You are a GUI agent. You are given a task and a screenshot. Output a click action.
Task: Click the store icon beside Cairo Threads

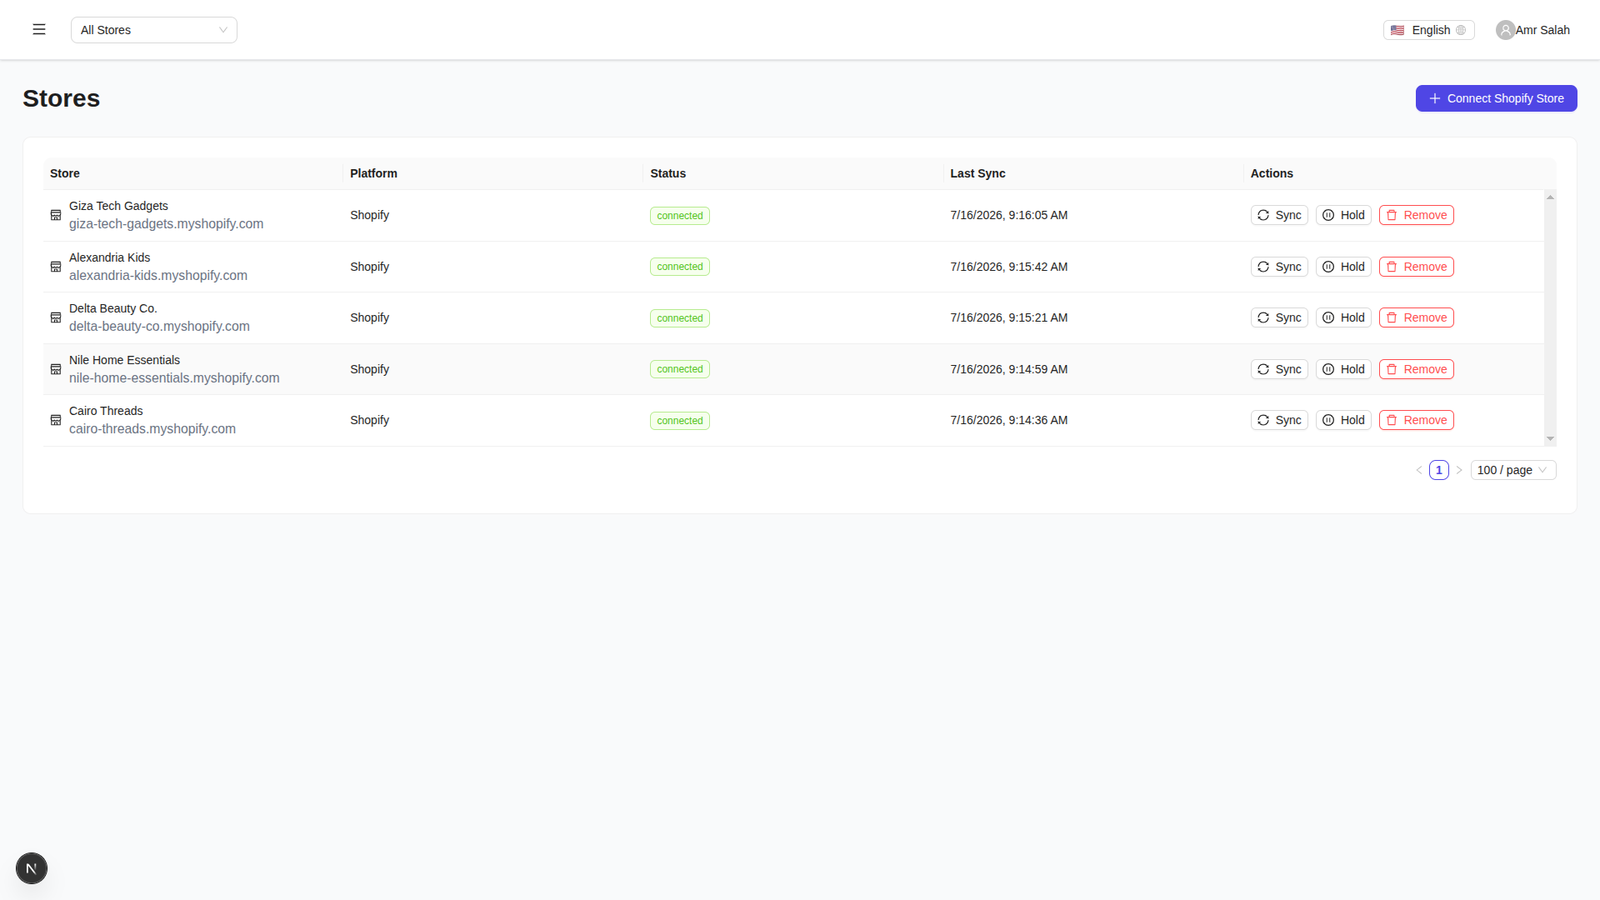tap(56, 420)
